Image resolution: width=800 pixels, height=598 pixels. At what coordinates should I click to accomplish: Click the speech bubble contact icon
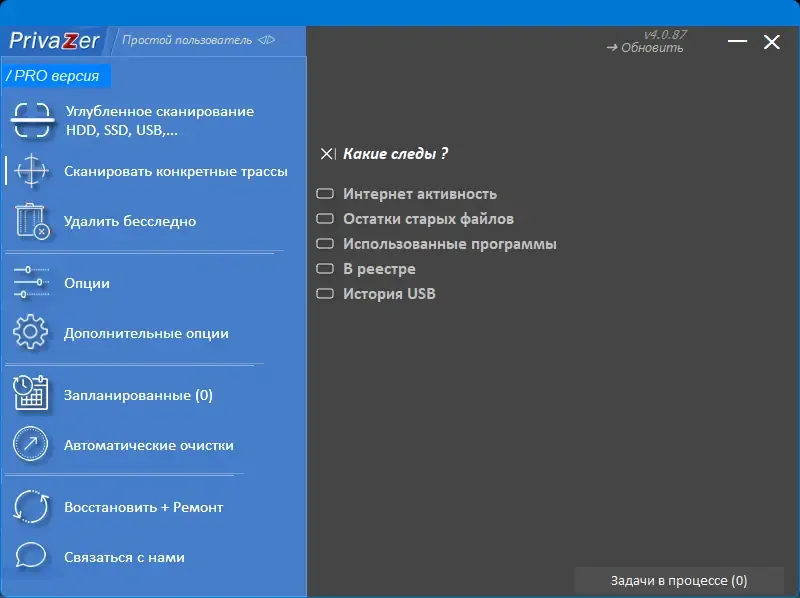coord(32,557)
